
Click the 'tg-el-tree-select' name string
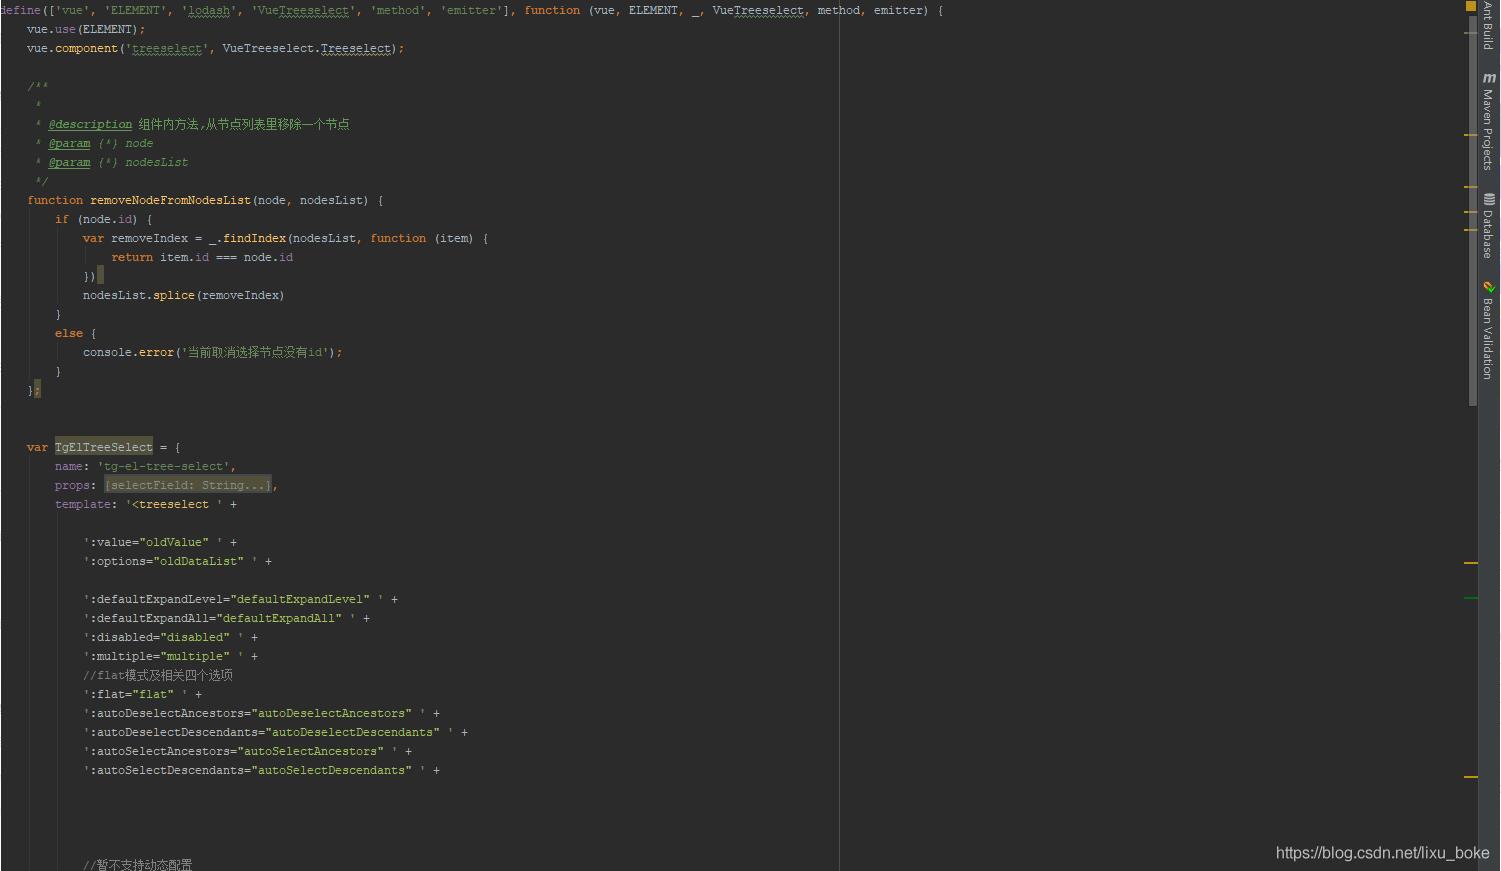point(166,466)
